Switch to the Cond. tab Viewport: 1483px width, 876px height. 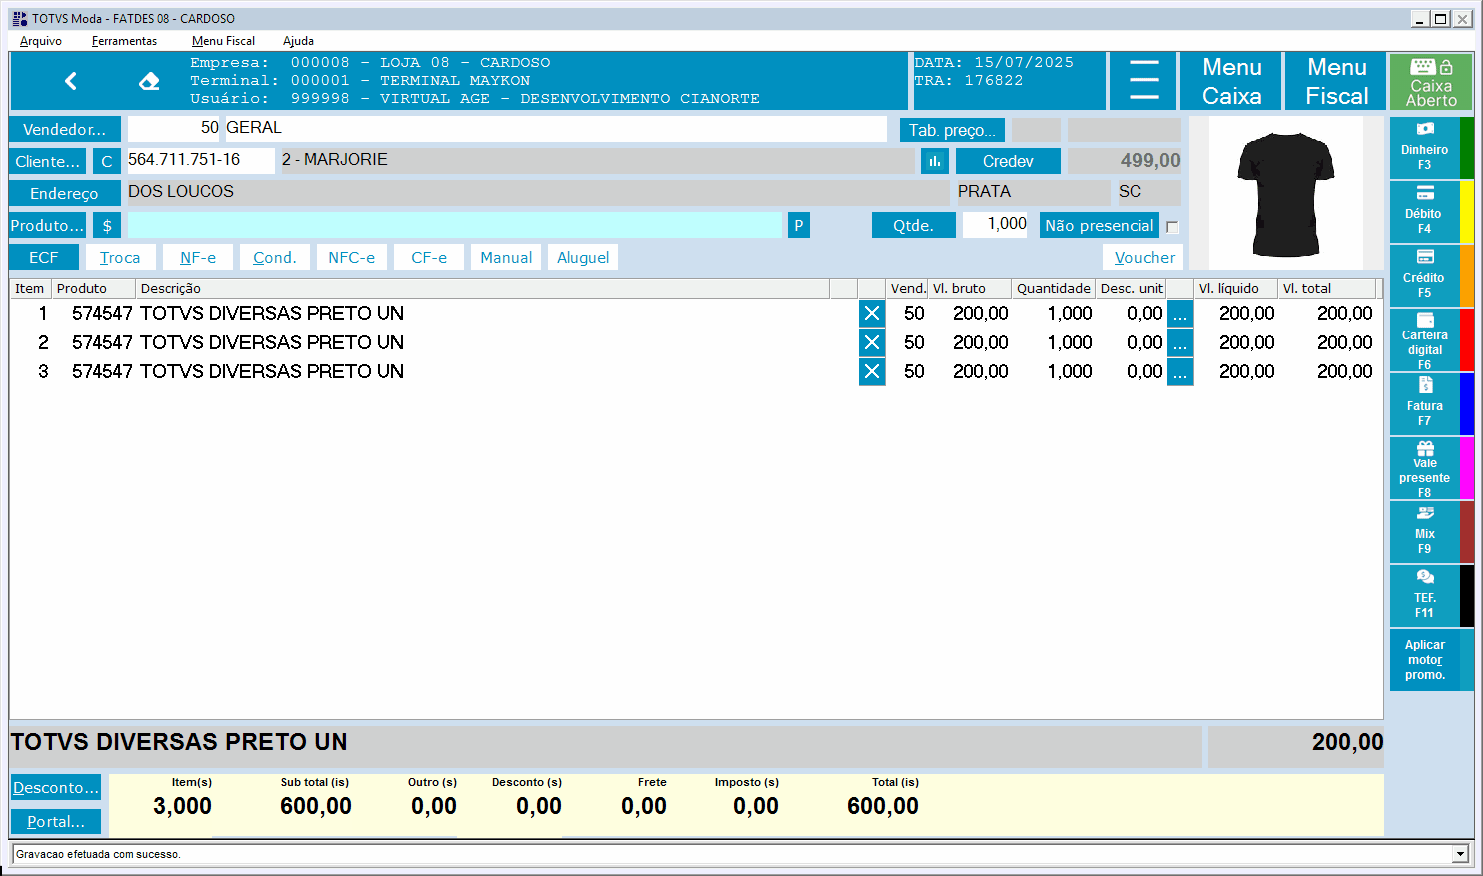pyautogui.click(x=275, y=257)
